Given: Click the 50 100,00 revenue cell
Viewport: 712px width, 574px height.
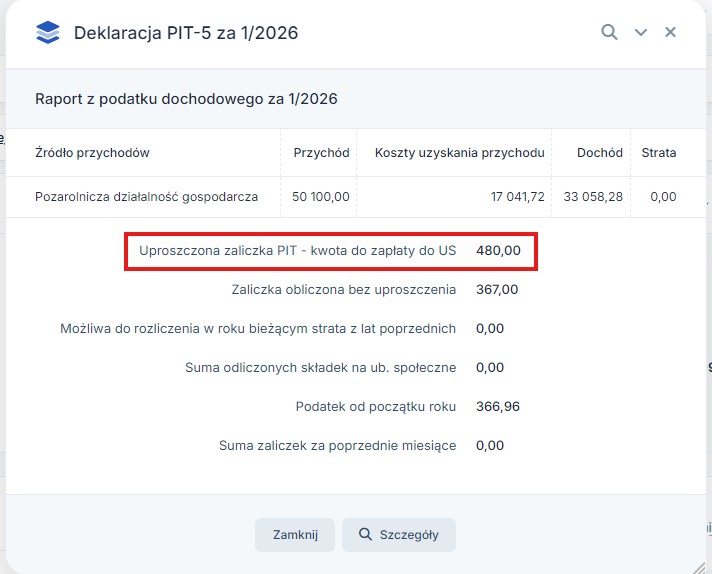Looking at the screenshot, I should tap(321, 197).
